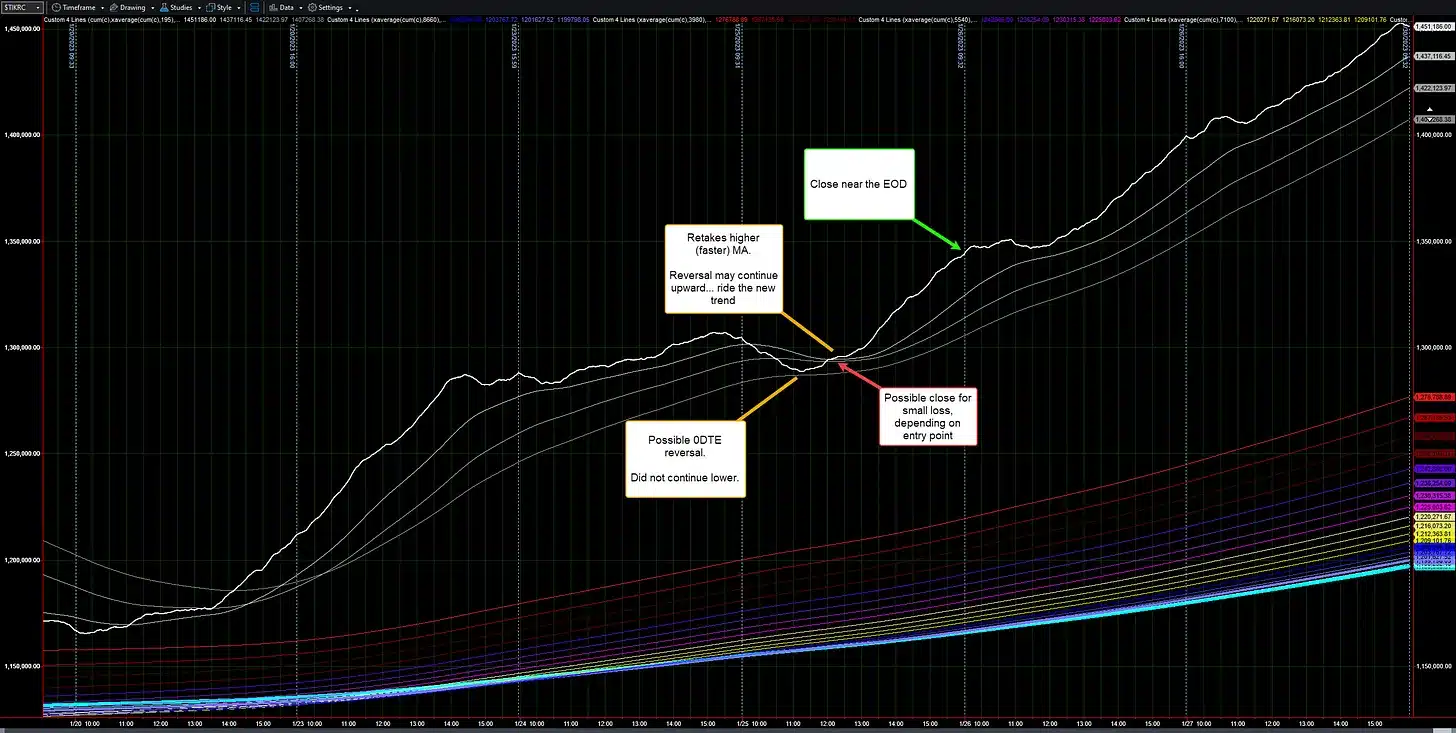This screenshot has height=733, width=1456.
Task: Expand the Studies dropdown arrow
Action: [199, 8]
